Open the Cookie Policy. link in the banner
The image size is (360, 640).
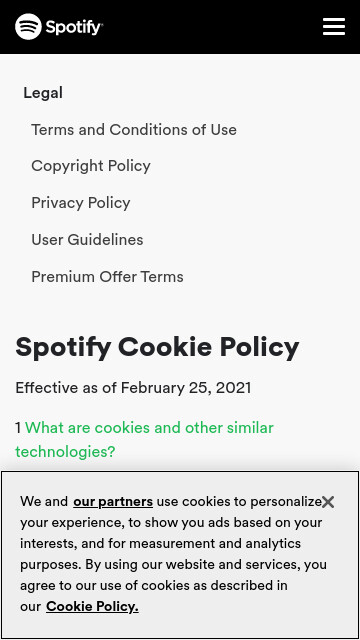92,607
